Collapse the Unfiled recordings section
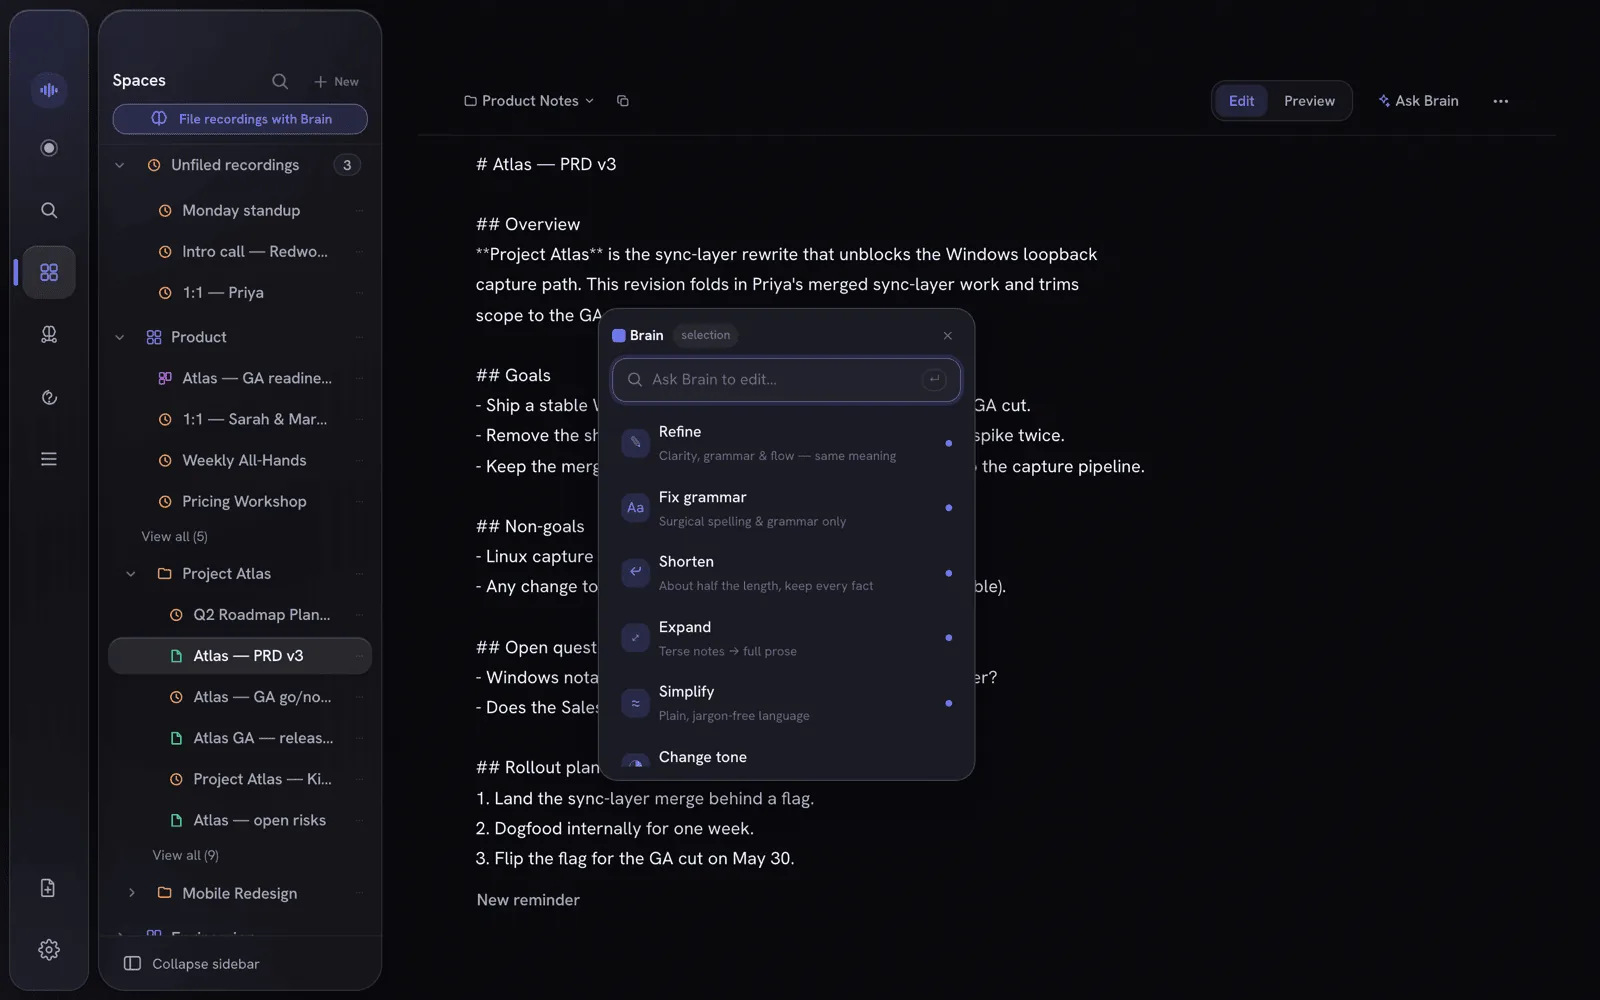The image size is (1600, 1000). [120, 165]
